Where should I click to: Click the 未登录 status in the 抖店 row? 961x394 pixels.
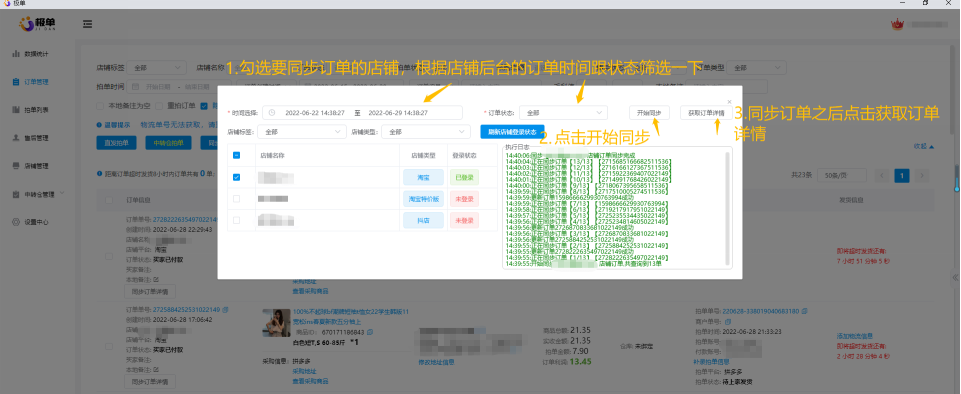click(464, 220)
